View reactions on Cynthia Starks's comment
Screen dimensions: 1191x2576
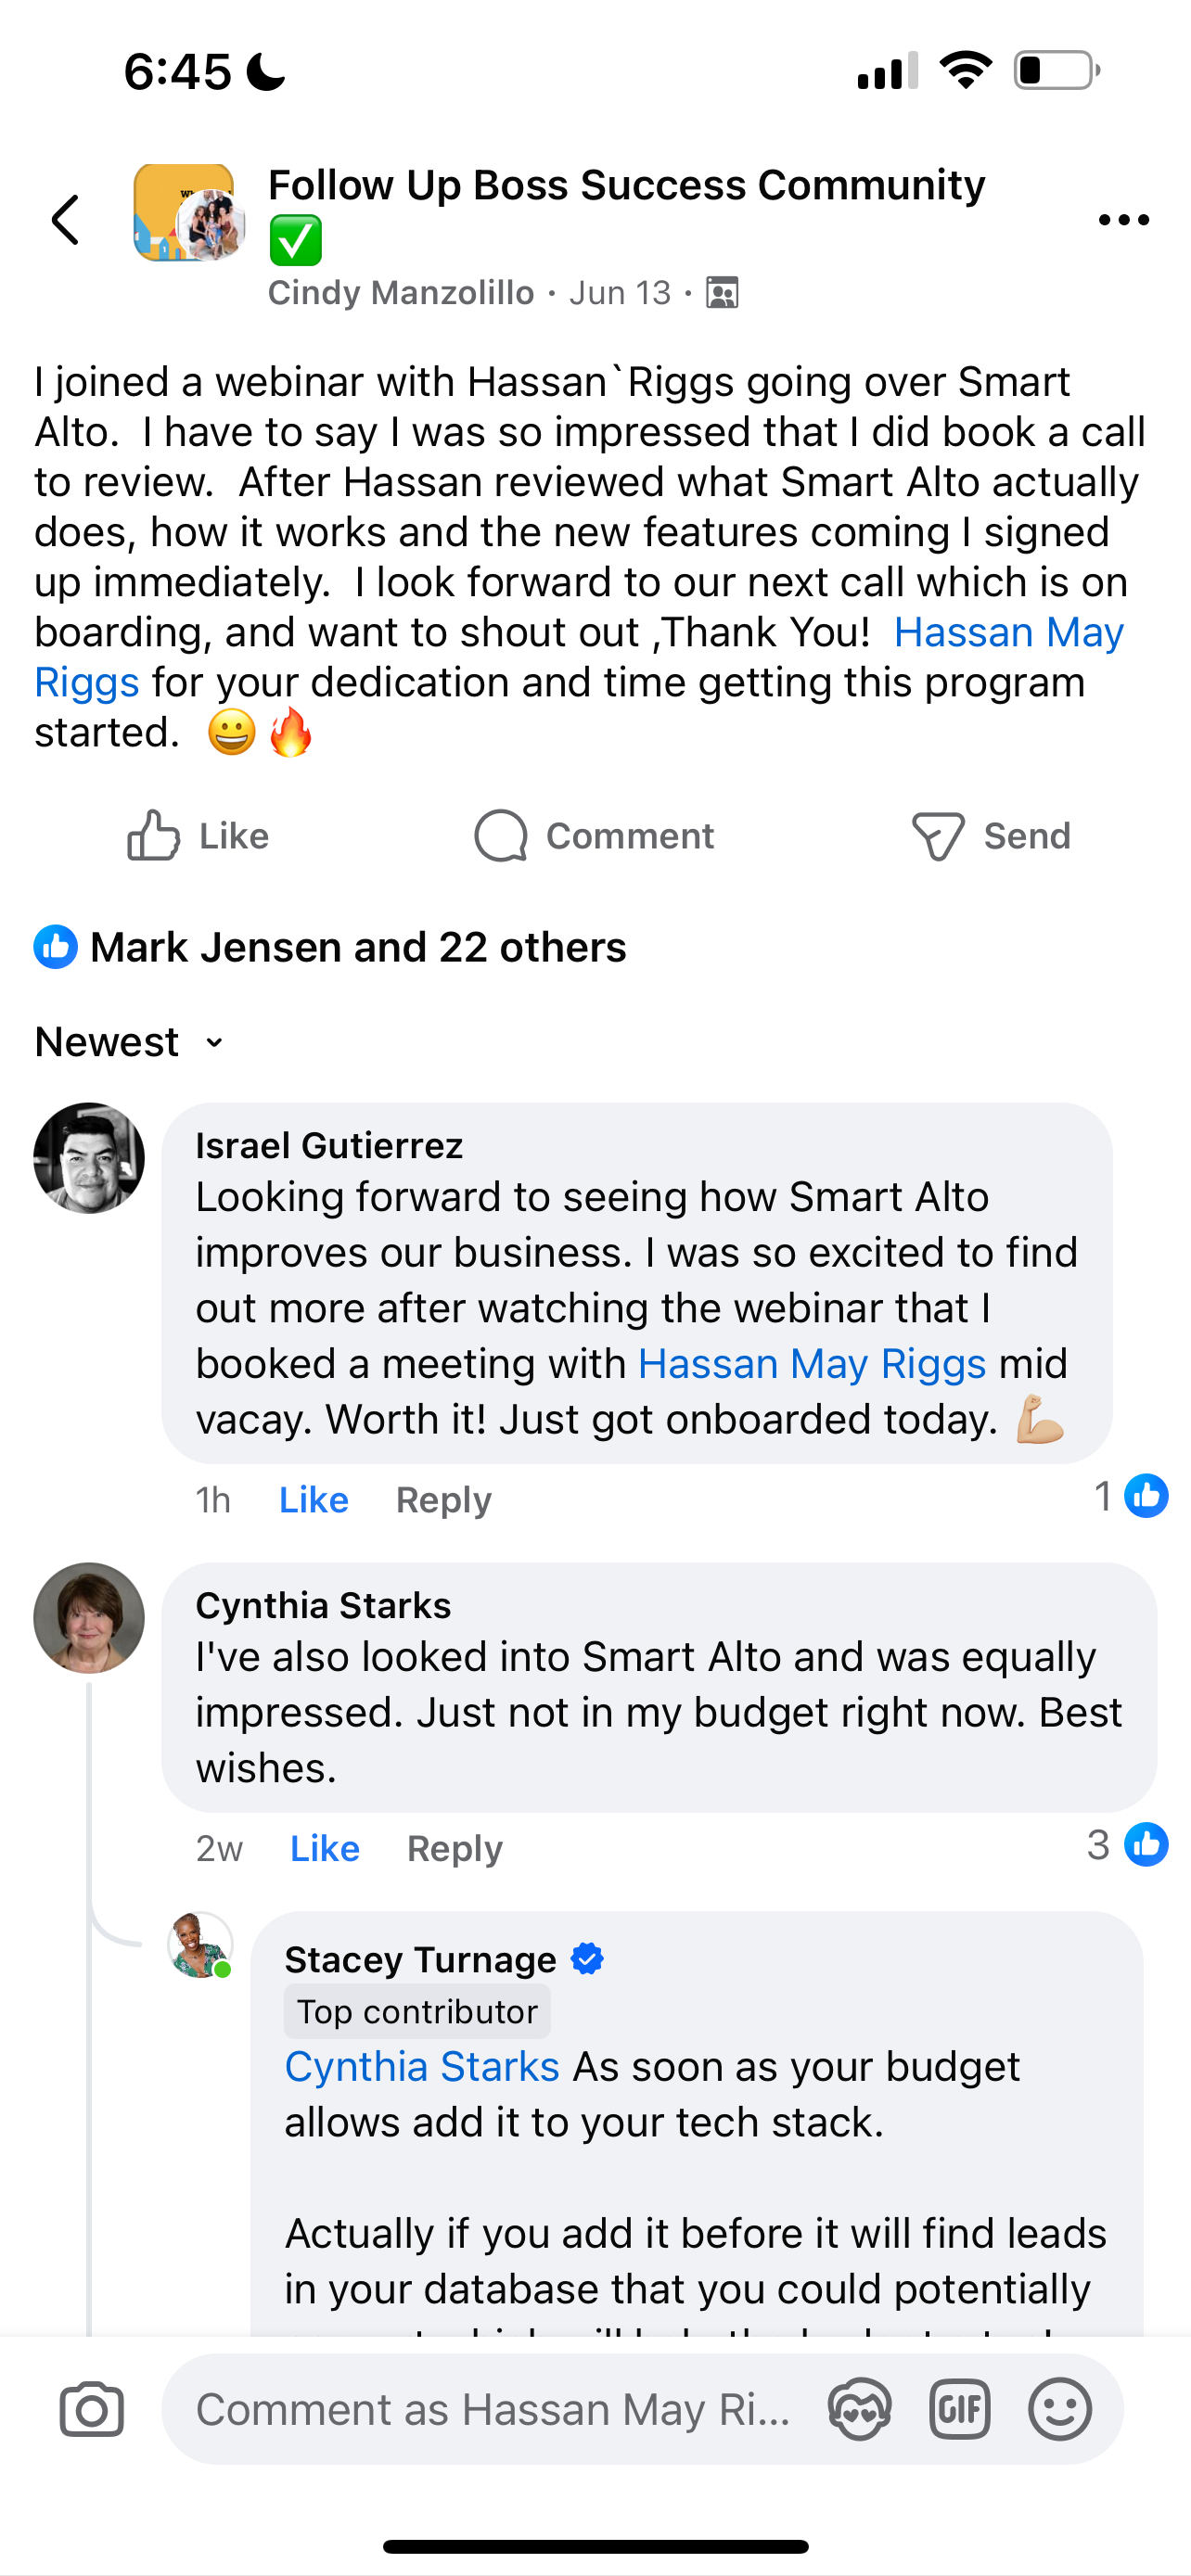coord(1127,1845)
